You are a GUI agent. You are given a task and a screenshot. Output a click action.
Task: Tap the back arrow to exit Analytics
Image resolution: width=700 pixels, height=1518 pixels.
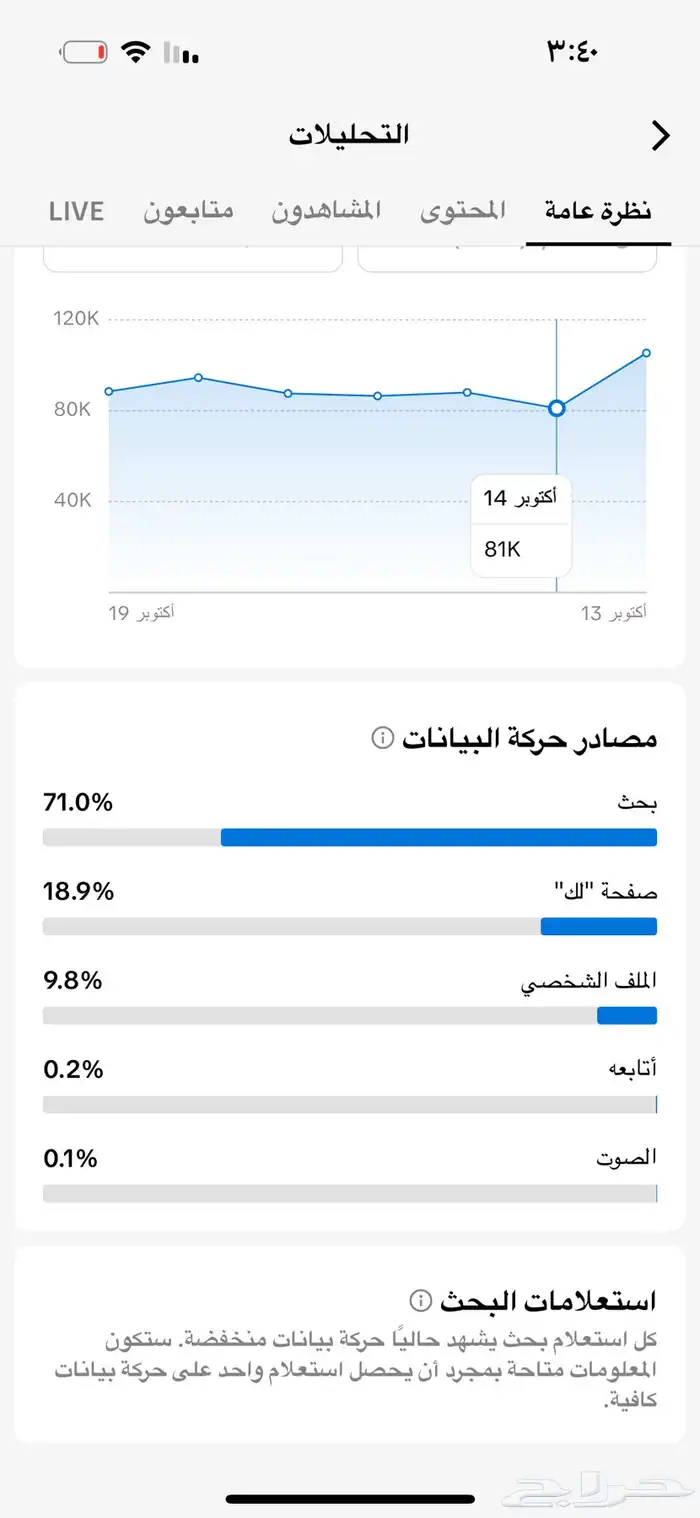pos(661,135)
